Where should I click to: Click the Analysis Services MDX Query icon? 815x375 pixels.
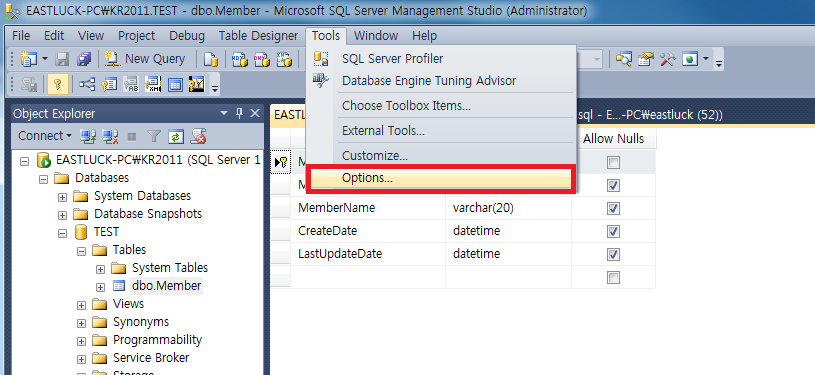click(x=240, y=60)
